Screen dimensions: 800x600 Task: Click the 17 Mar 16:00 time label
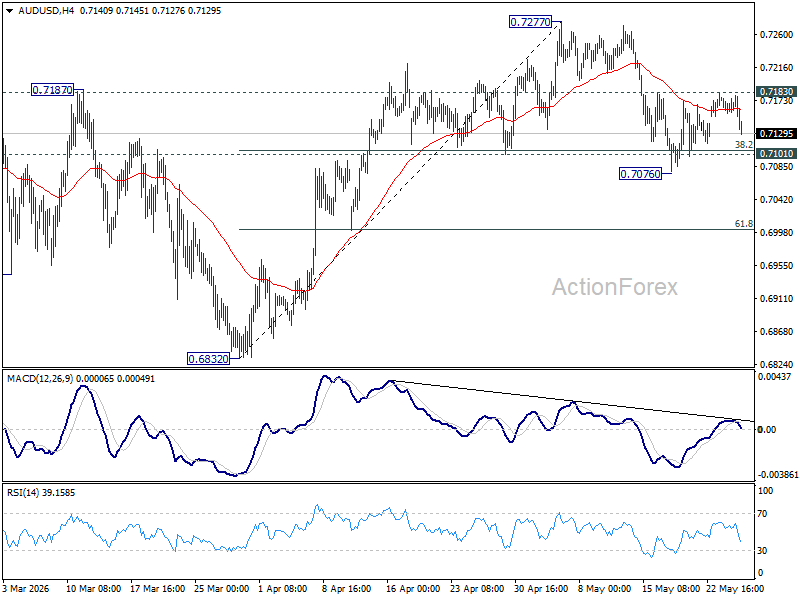point(158,589)
